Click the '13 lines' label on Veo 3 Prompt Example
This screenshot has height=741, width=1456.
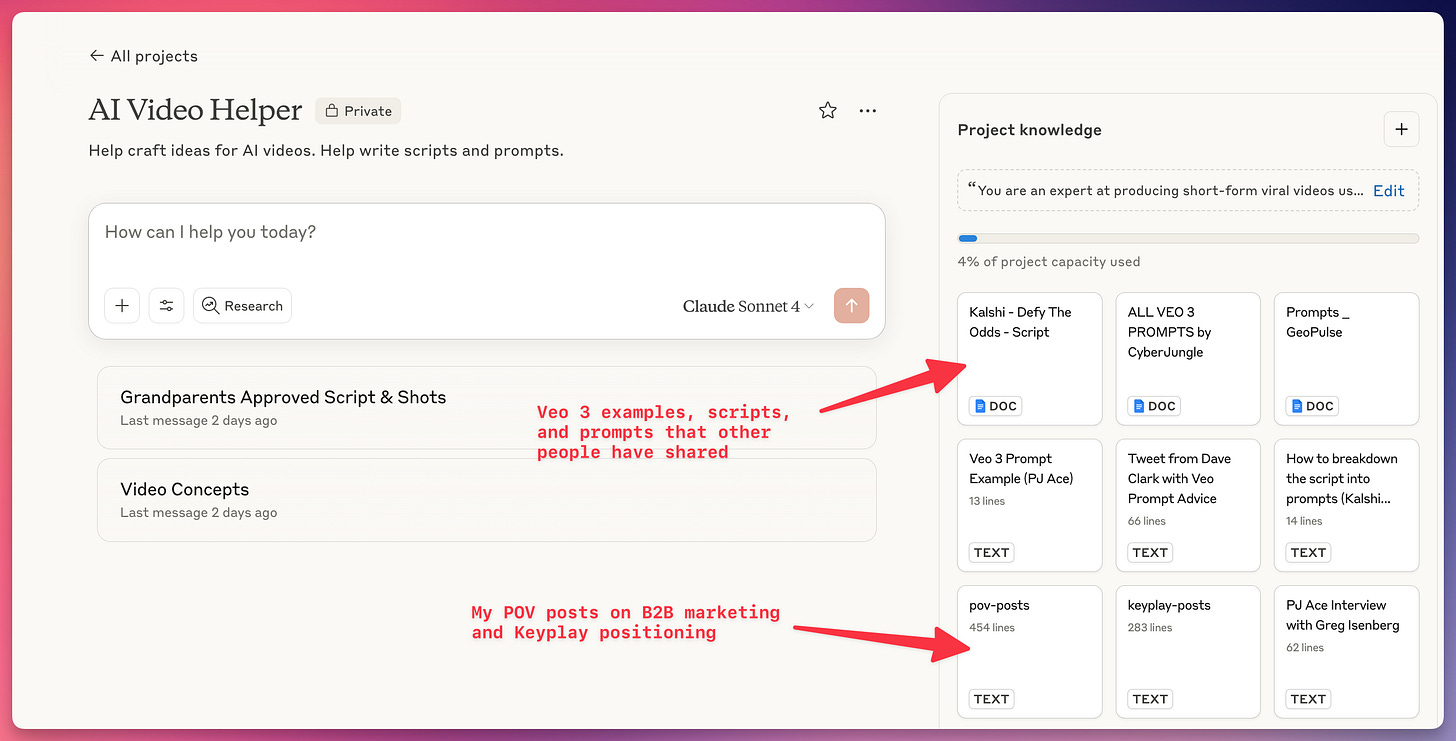click(987, 501)
